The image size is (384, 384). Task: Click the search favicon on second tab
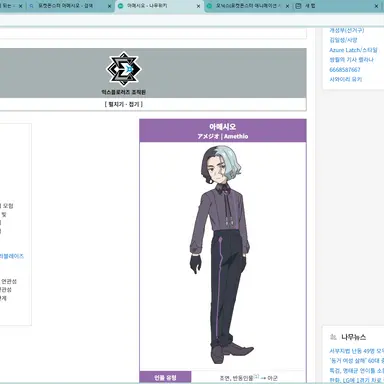coord(32,6)
